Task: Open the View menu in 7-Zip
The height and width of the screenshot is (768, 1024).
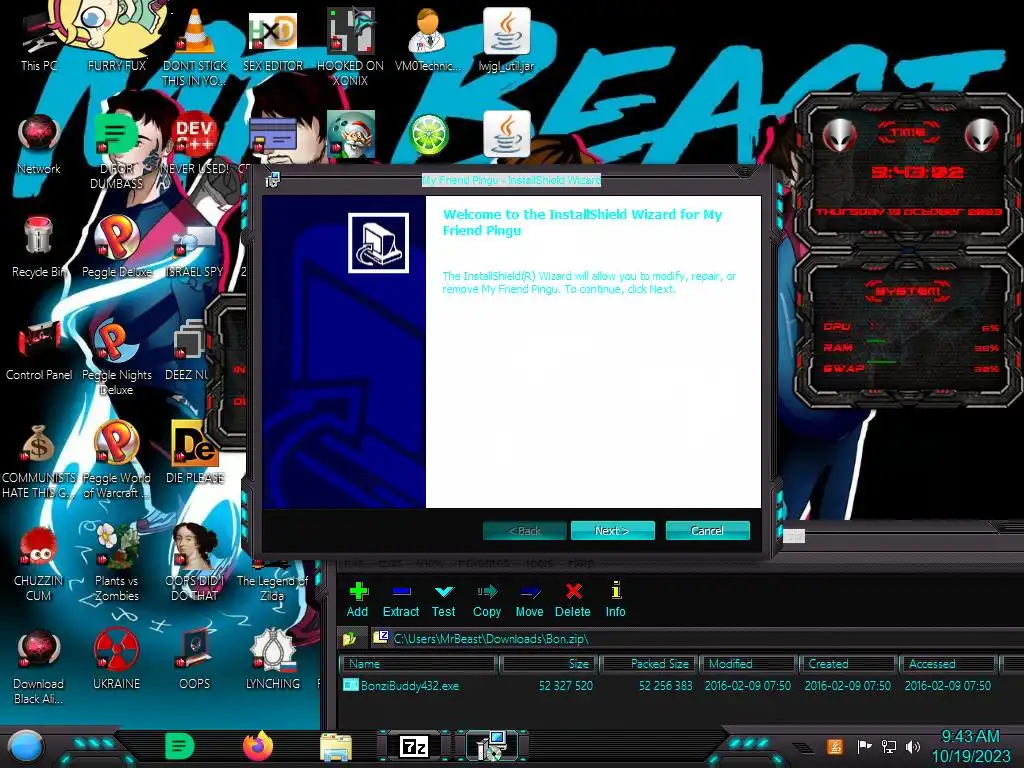Action: [430, 562]
